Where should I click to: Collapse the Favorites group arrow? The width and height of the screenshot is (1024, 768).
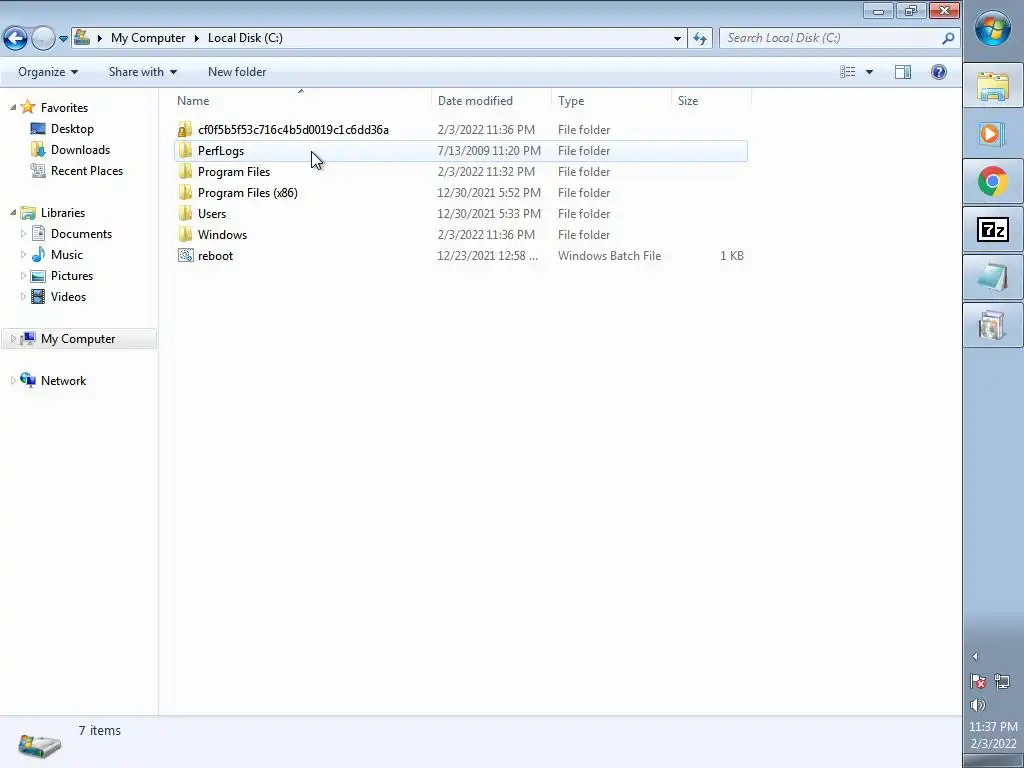click(13, 107)
